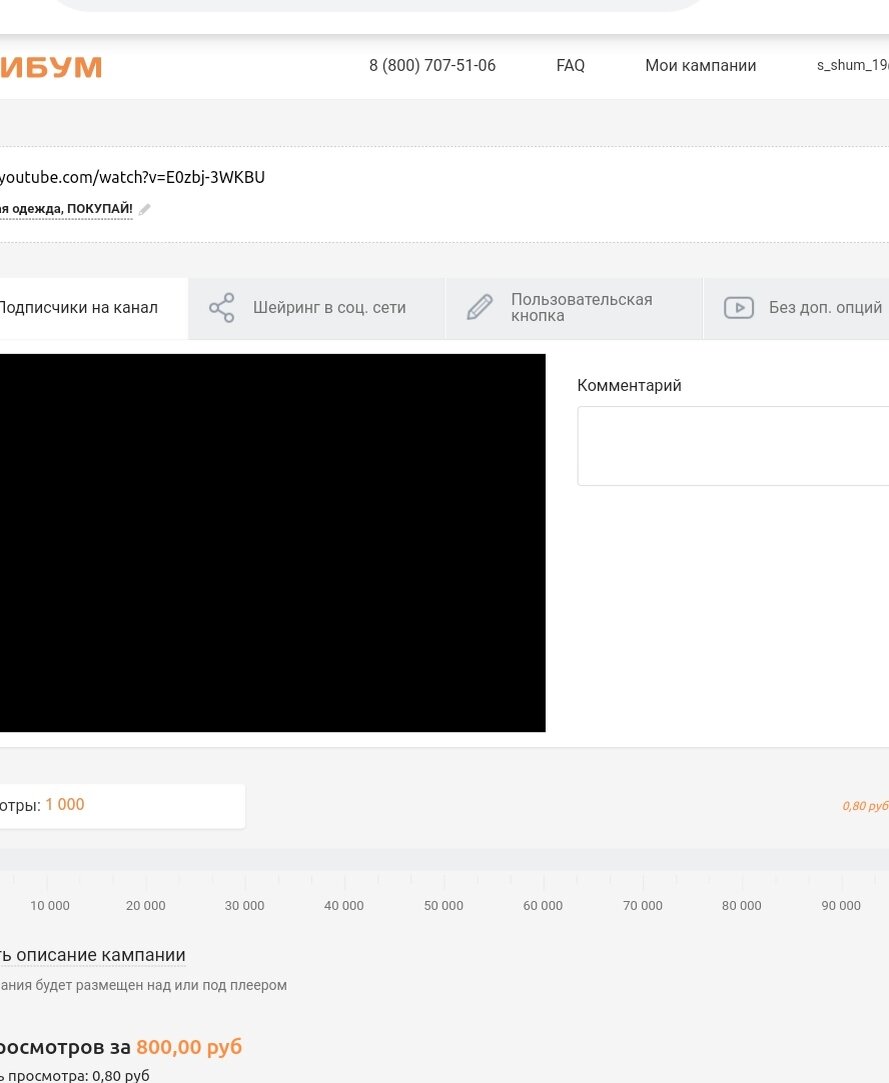Click the 60 000 scale mark
The width and height of the screenshot is (889, 1083).
click(x=543, y=905)
